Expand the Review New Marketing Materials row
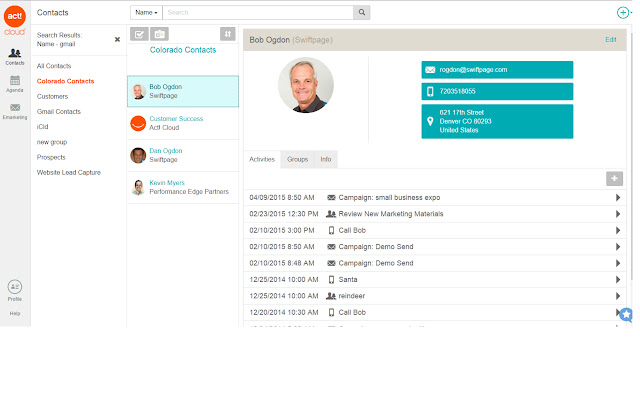 [x=618, y=214]
